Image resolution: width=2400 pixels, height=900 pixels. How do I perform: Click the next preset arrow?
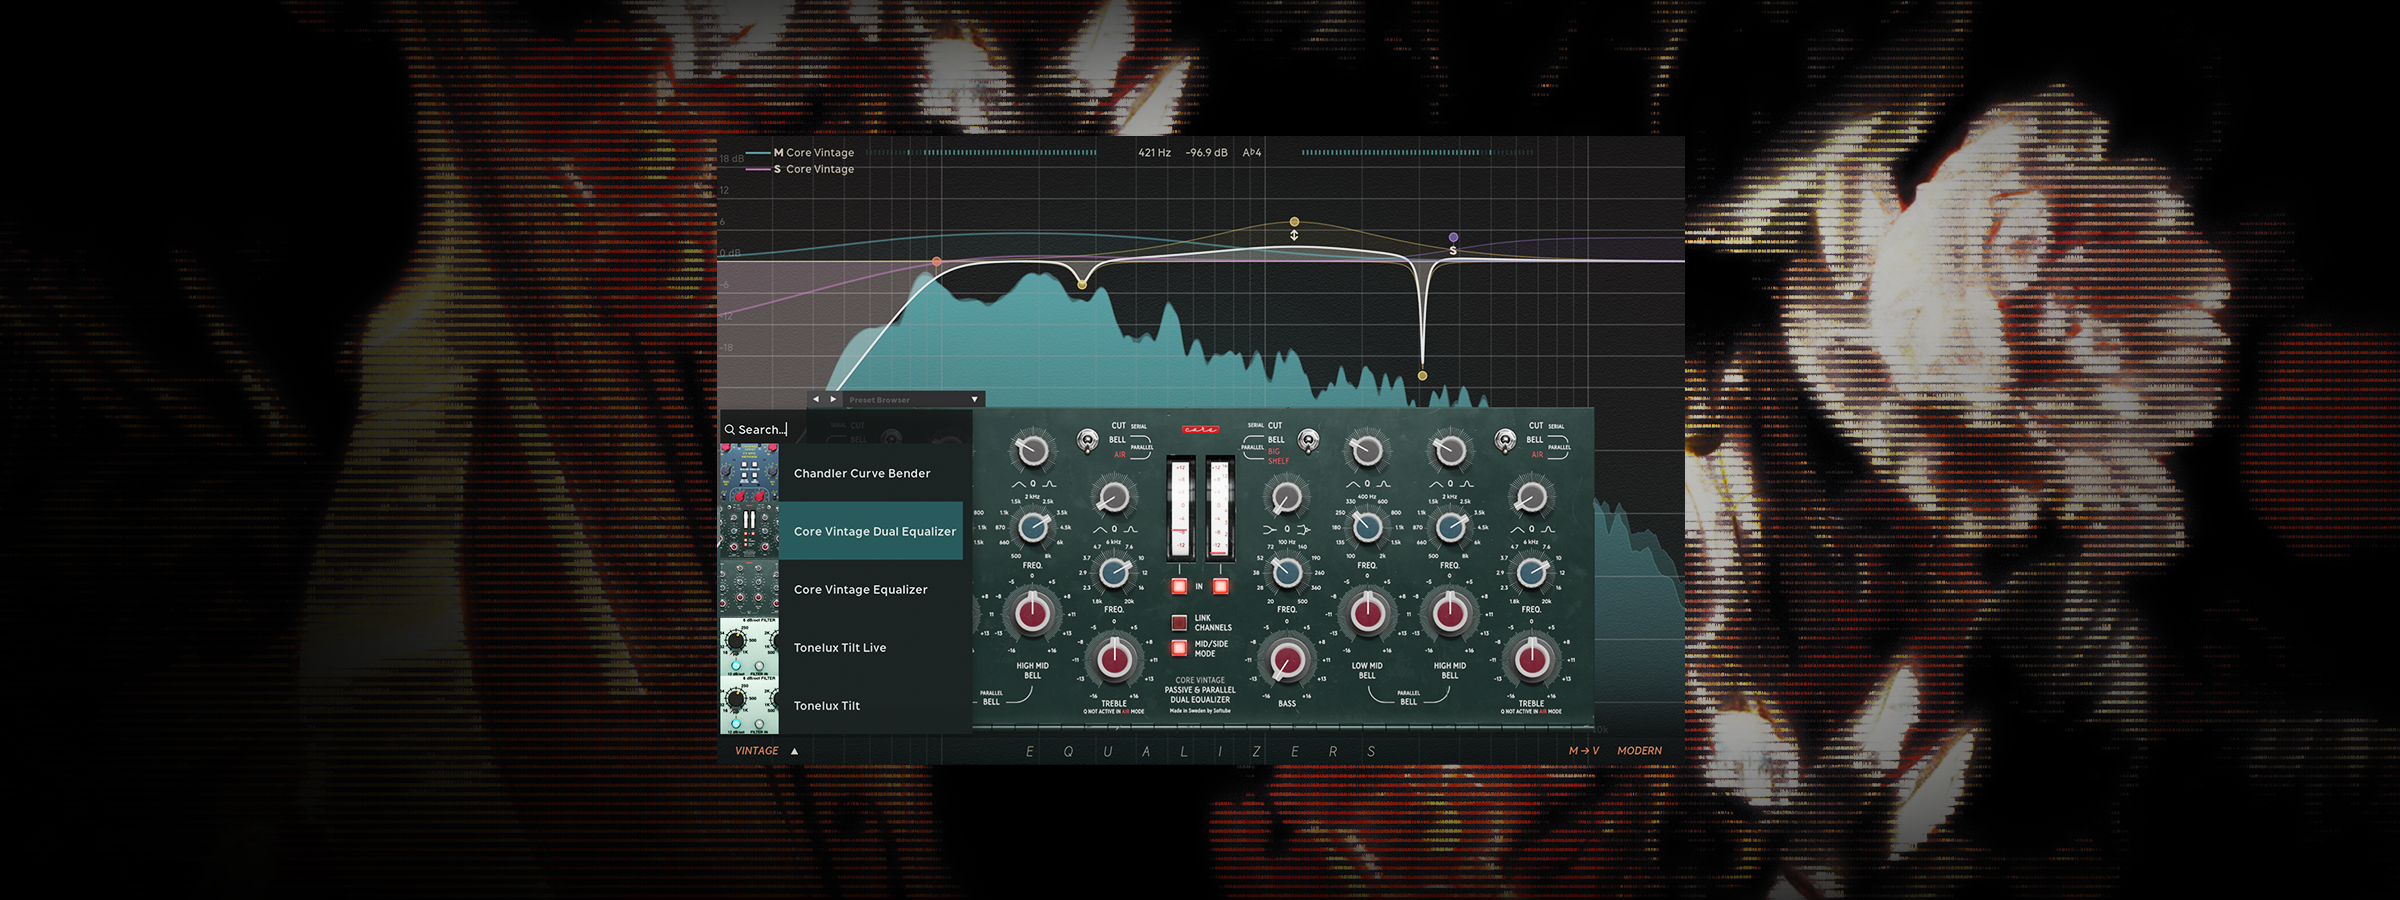(x=833, y=399)
